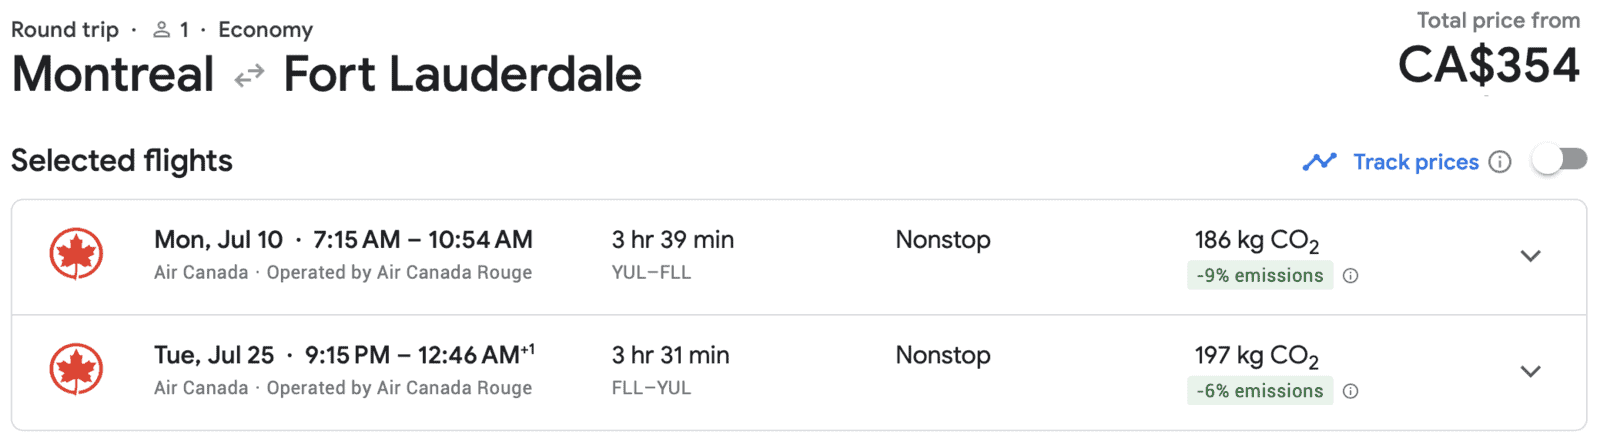This screenshot has width=1600, height=445.
Task: Open the Track prices info icon
Action: click(x=1499, y=162)
